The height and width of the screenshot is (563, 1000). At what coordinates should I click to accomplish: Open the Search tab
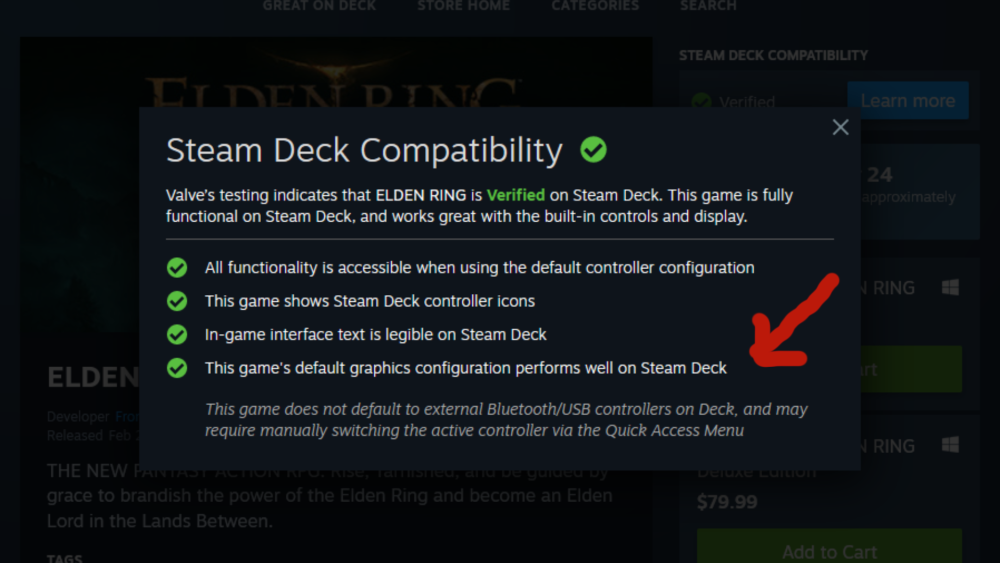708,6
